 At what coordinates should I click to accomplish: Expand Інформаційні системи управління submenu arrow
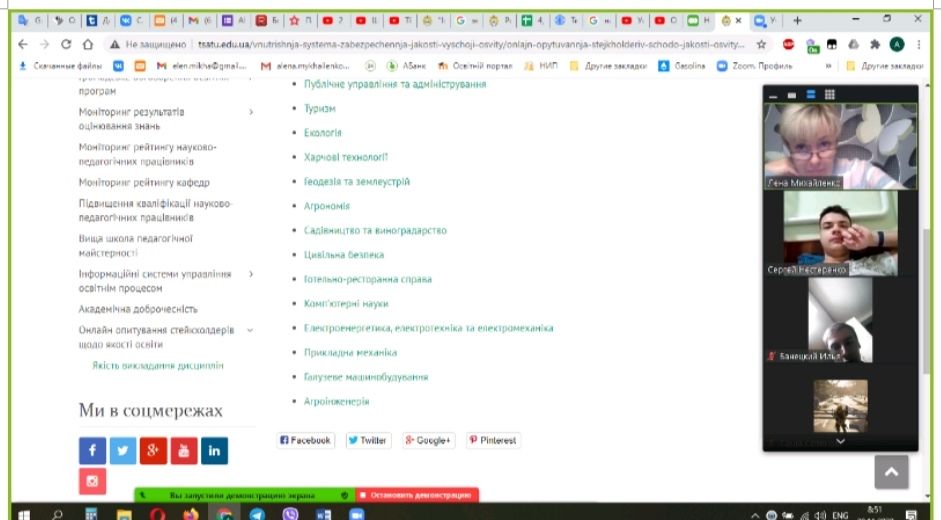[251, 274]
